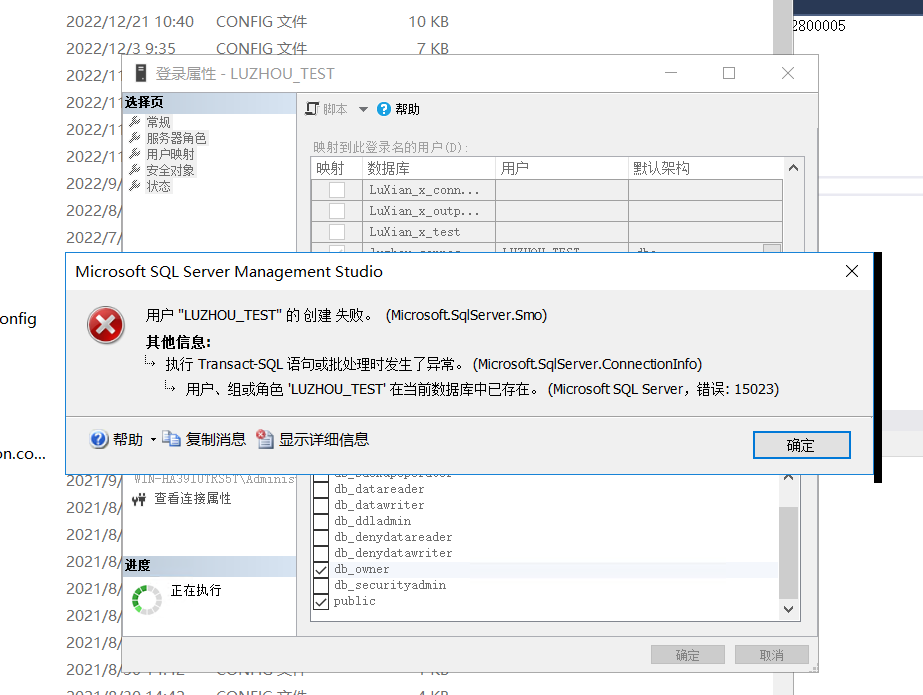Open the 脚本 dropdown arrow
923x695 pixels.
pyautogui.click(x=364, y=109)
